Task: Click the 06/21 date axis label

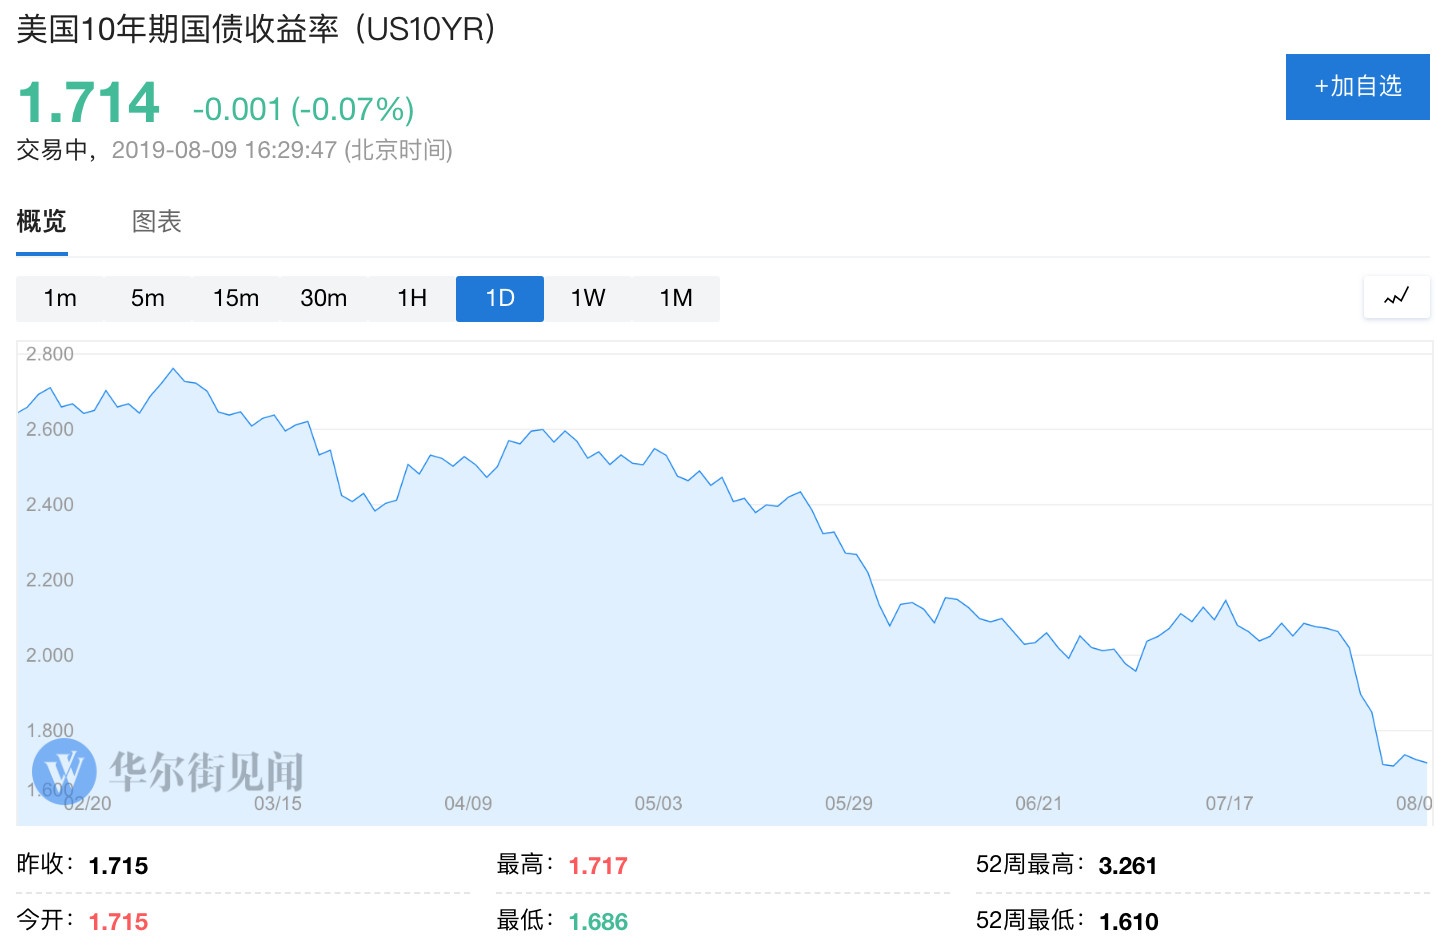Action: [x=1038, y=803]
